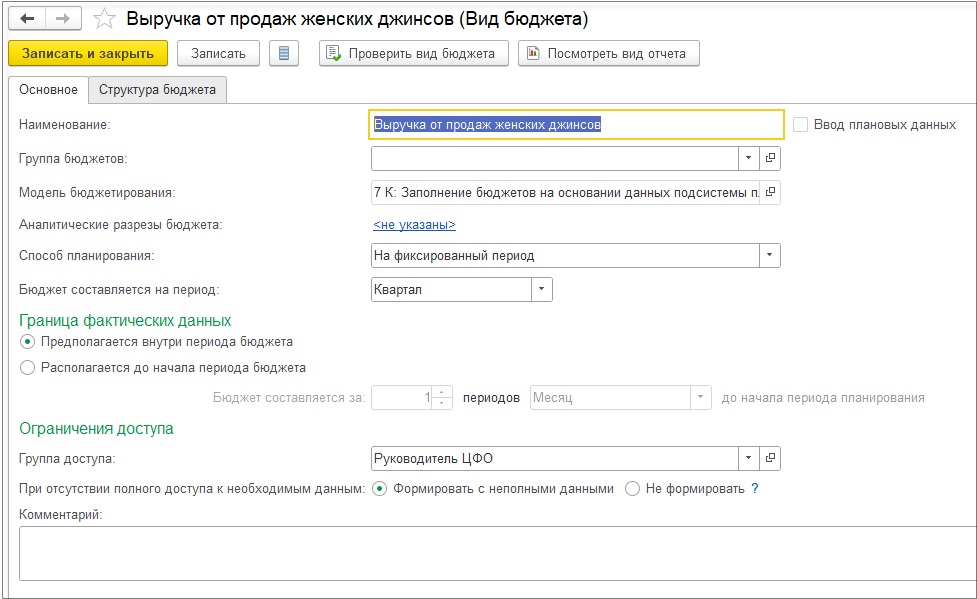Screen dimensions: 977x599
Task: Expand the Группа доступа dropdown arrow
Action: tap(749, 459)
